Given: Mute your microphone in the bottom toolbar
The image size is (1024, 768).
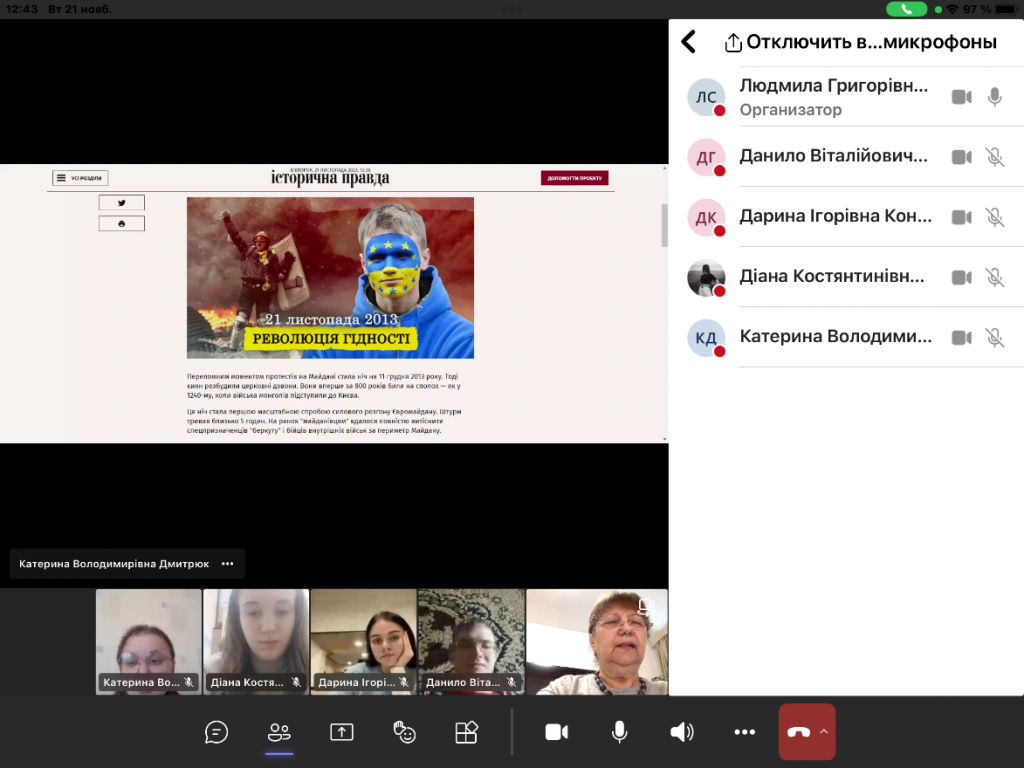Looking at the screenshot, I should point(620,732).
